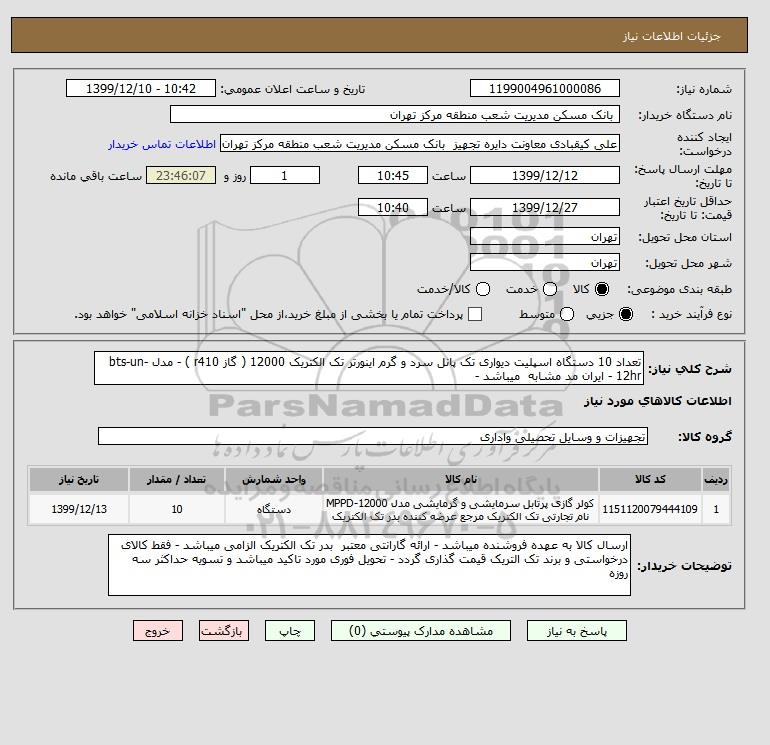Click price validity date 1399/12/27

click(545, 207)
